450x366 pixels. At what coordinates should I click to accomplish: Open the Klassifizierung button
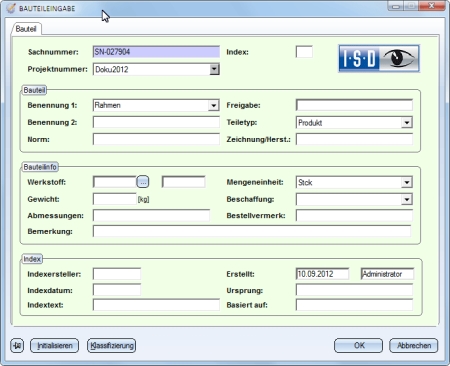(112, 345)
